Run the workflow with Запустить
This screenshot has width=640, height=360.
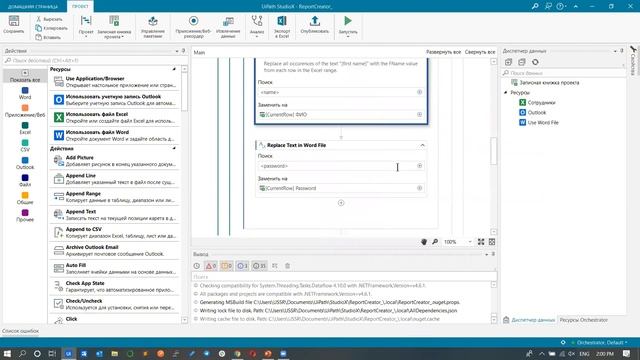(348, 25)
